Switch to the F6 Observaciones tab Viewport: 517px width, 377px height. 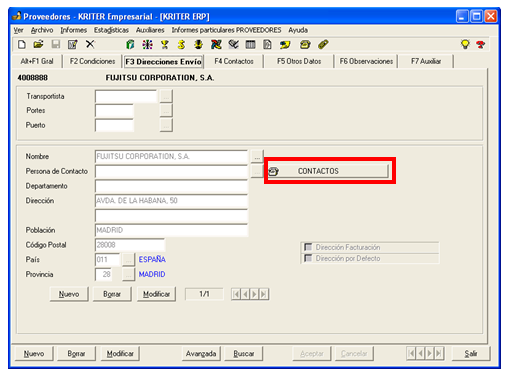pyautogui.click(x=366, y=61)
